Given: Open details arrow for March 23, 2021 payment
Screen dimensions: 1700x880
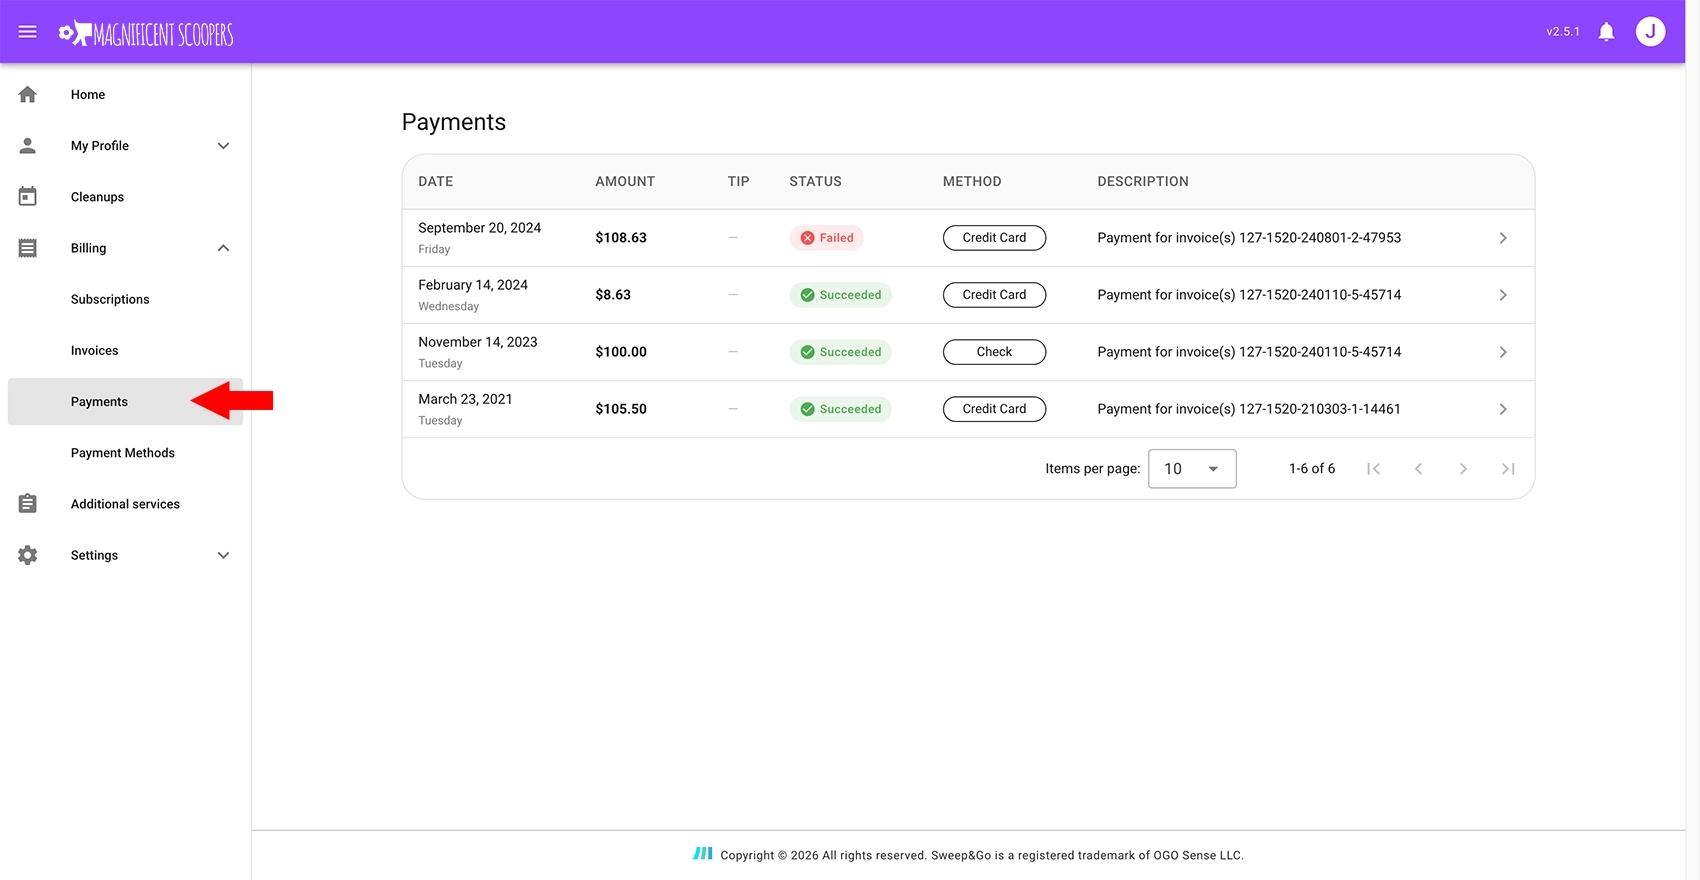Looking at the screenshot, I should tap(1503, 409).
